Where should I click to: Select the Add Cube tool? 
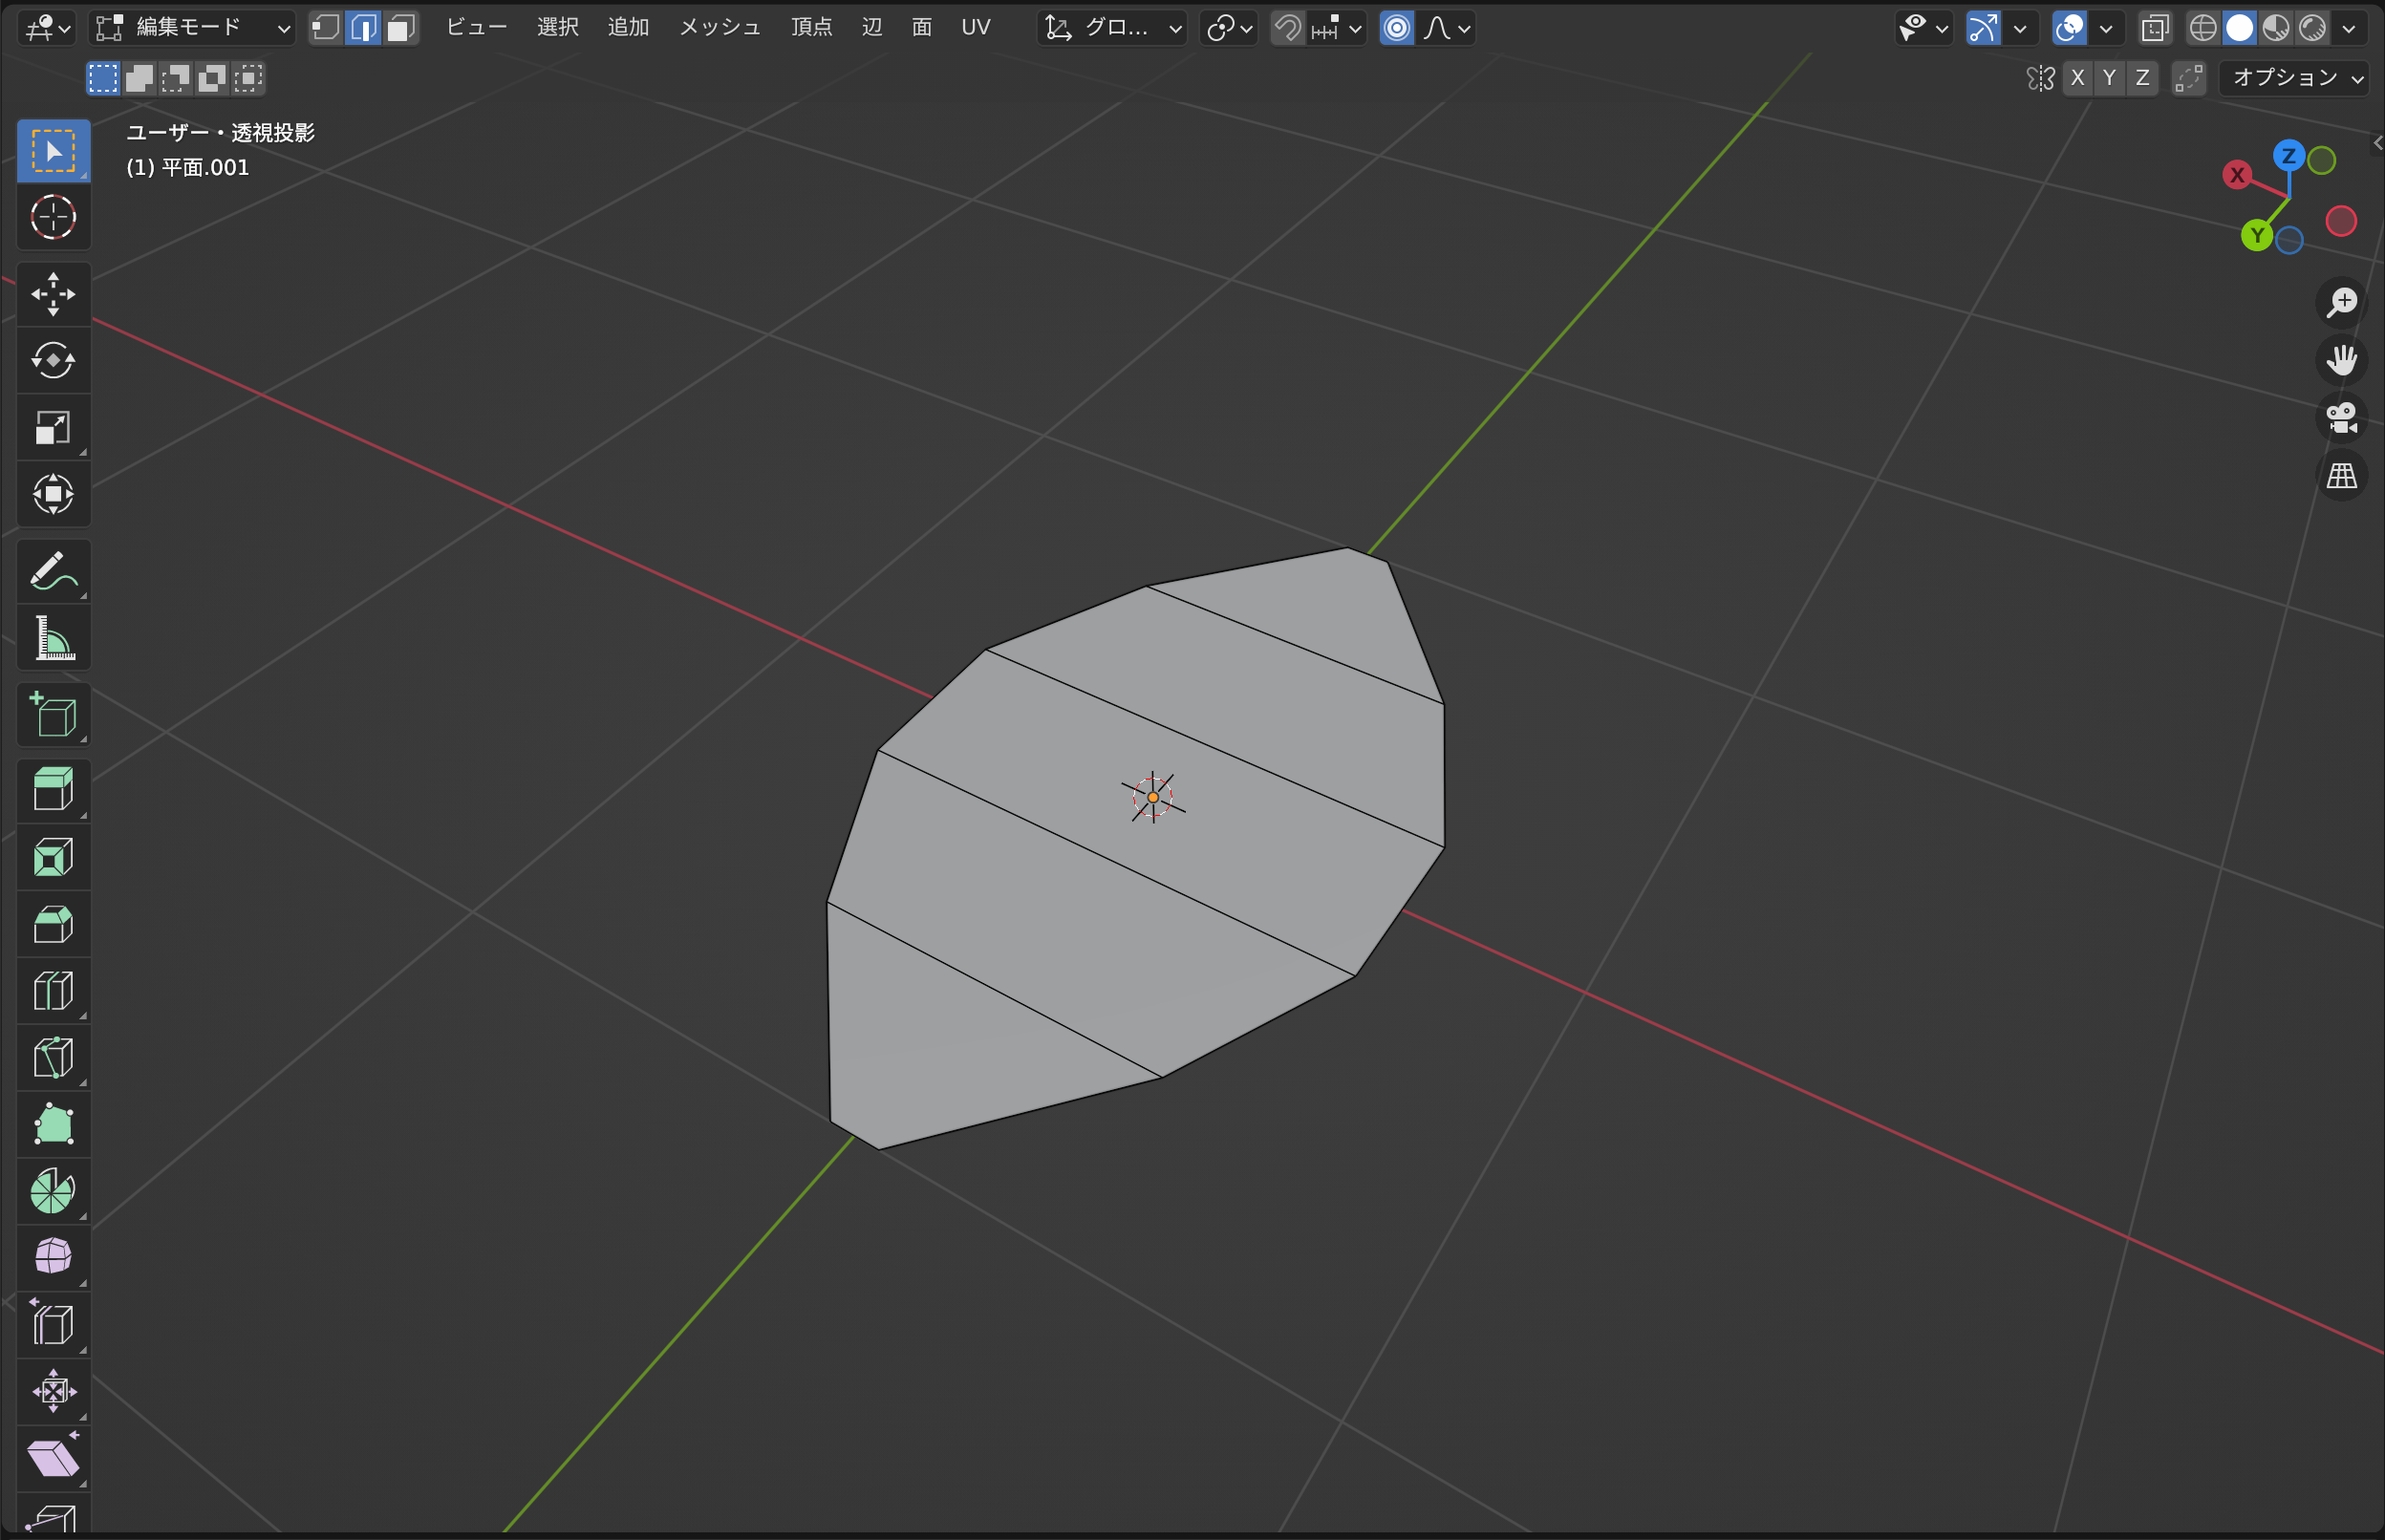coord(53,715)
